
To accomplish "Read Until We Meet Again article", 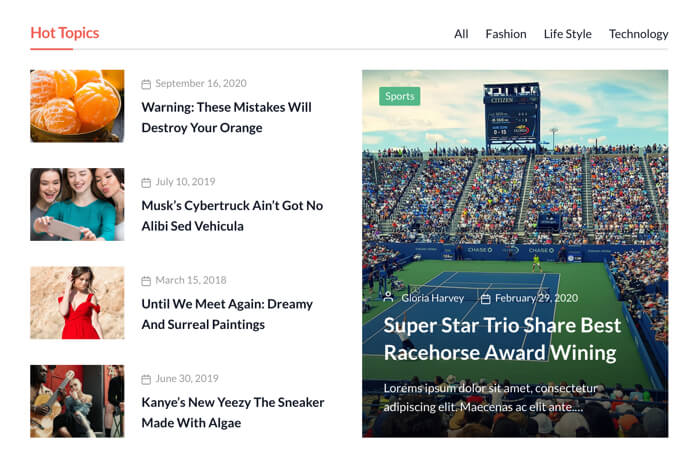I will point(227,314).
